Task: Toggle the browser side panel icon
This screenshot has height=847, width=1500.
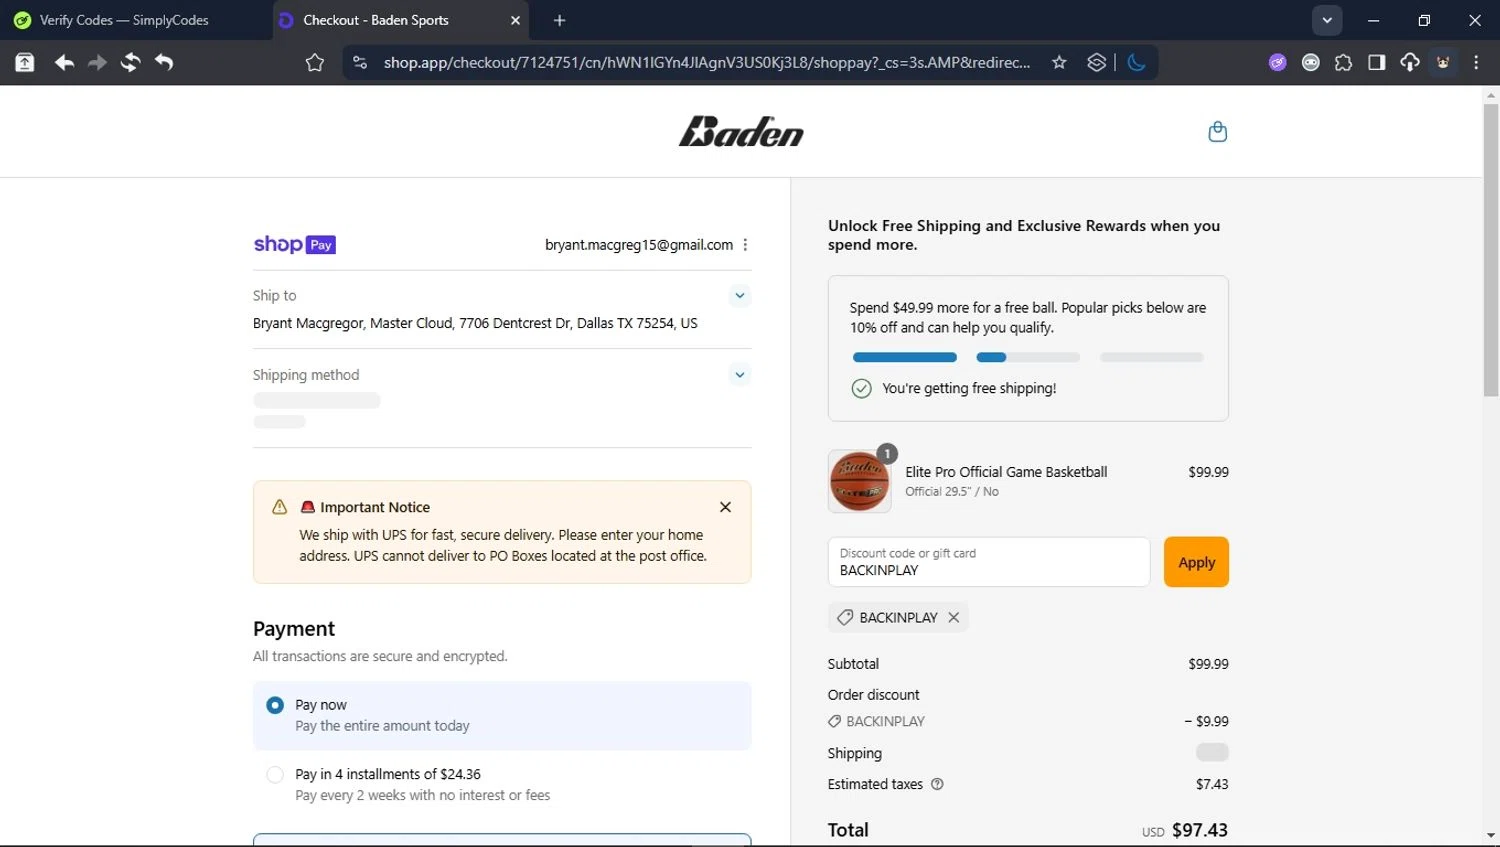Action: point(1377,62)
